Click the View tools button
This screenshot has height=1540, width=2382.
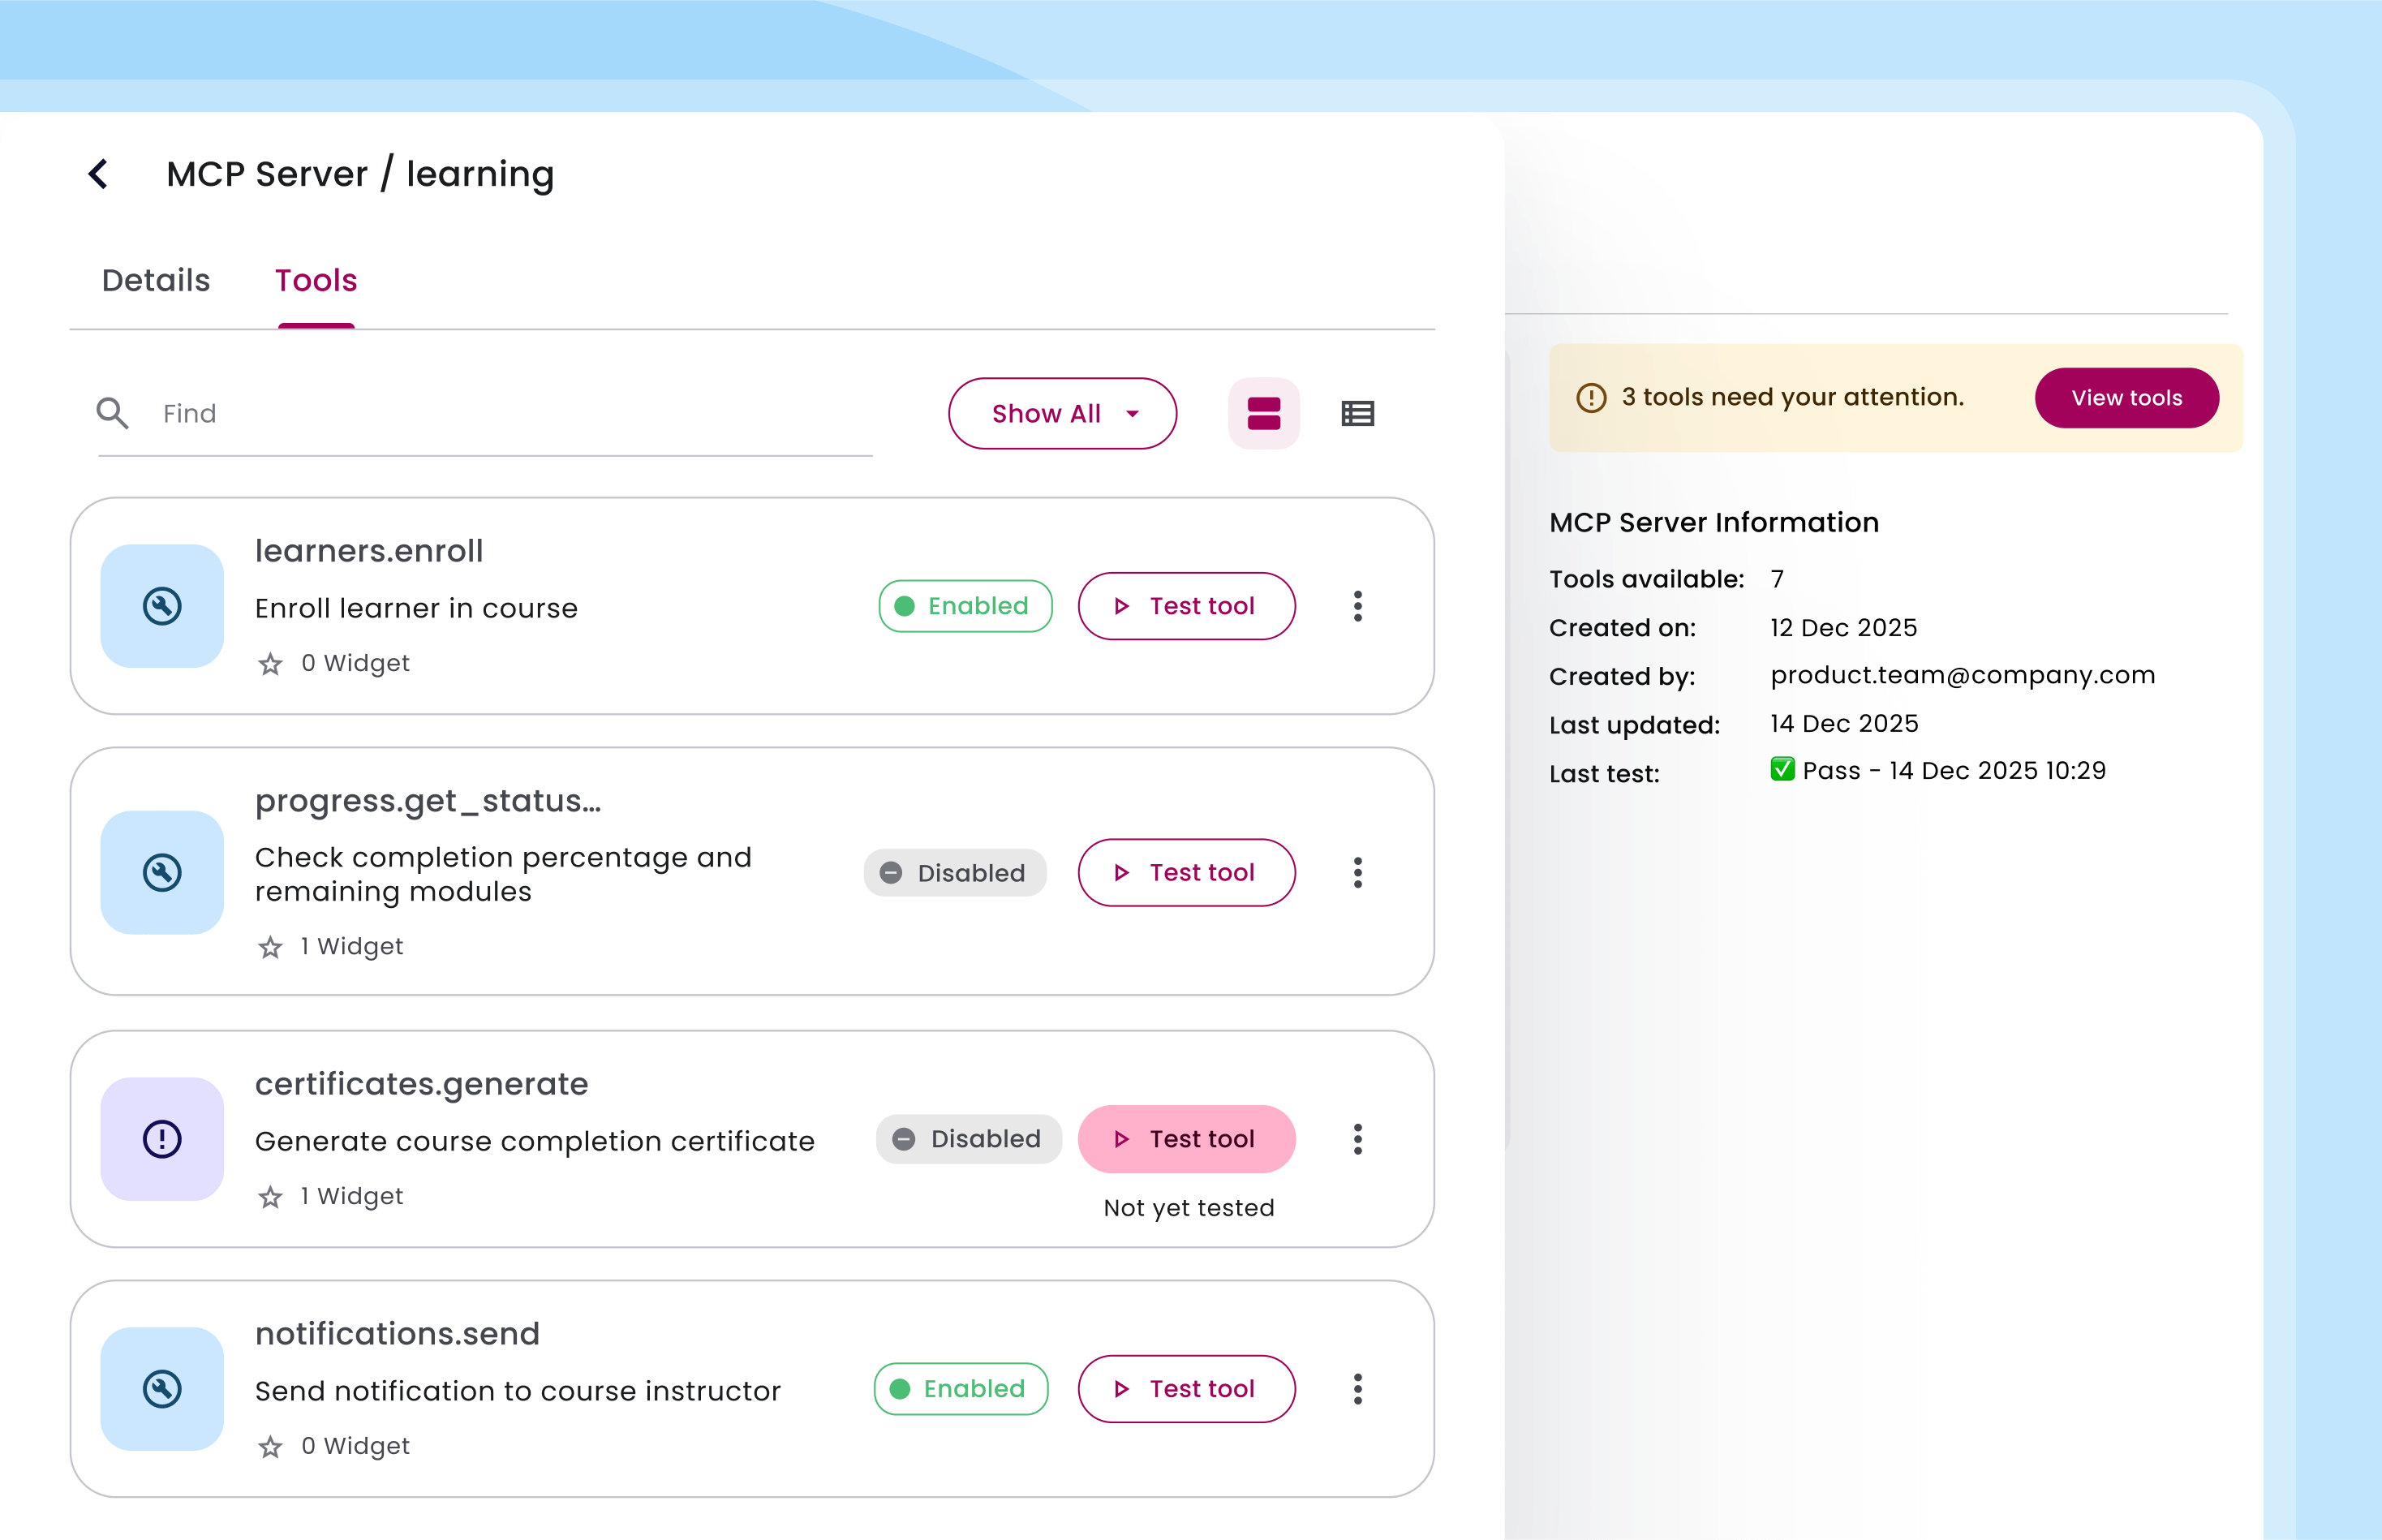pyautogui.click(x=2126, y=398)
